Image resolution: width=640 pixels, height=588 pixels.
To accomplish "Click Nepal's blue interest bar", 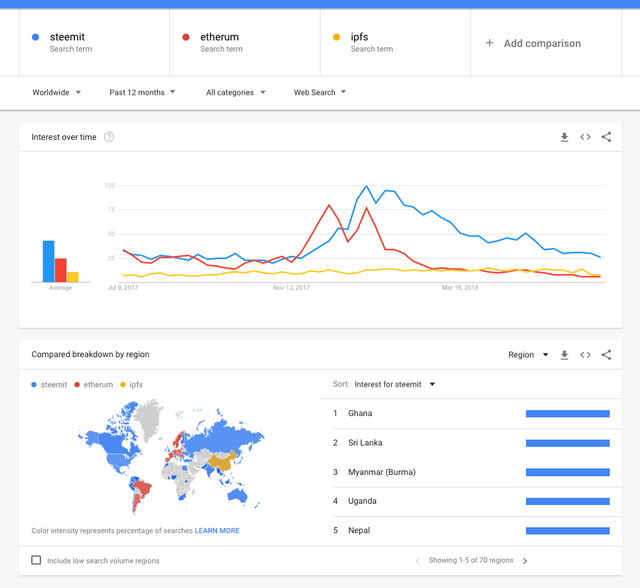I will [568, 531].
